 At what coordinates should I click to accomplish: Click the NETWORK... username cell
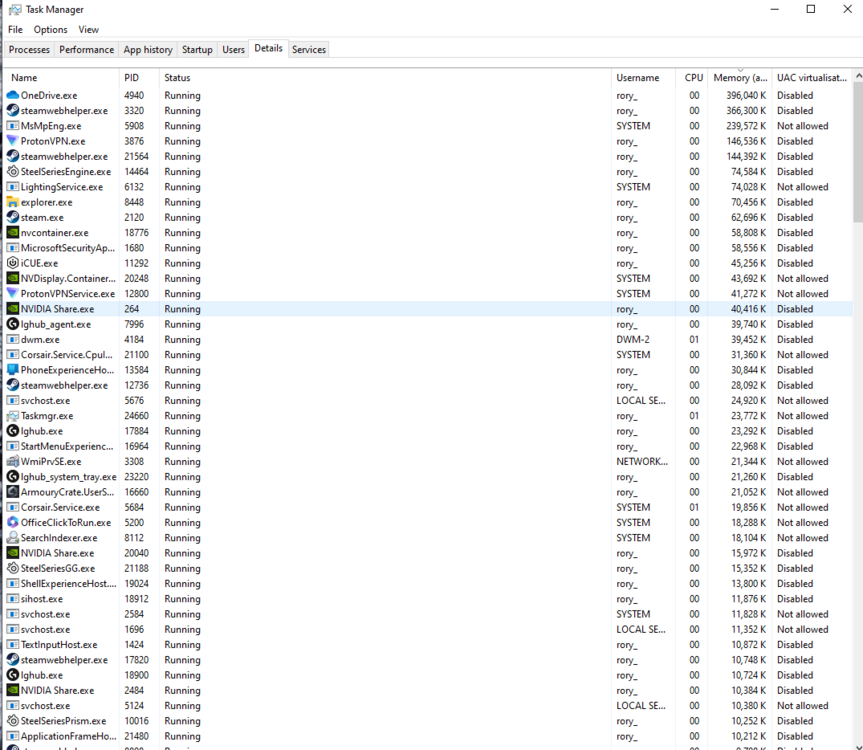(642, 462)
